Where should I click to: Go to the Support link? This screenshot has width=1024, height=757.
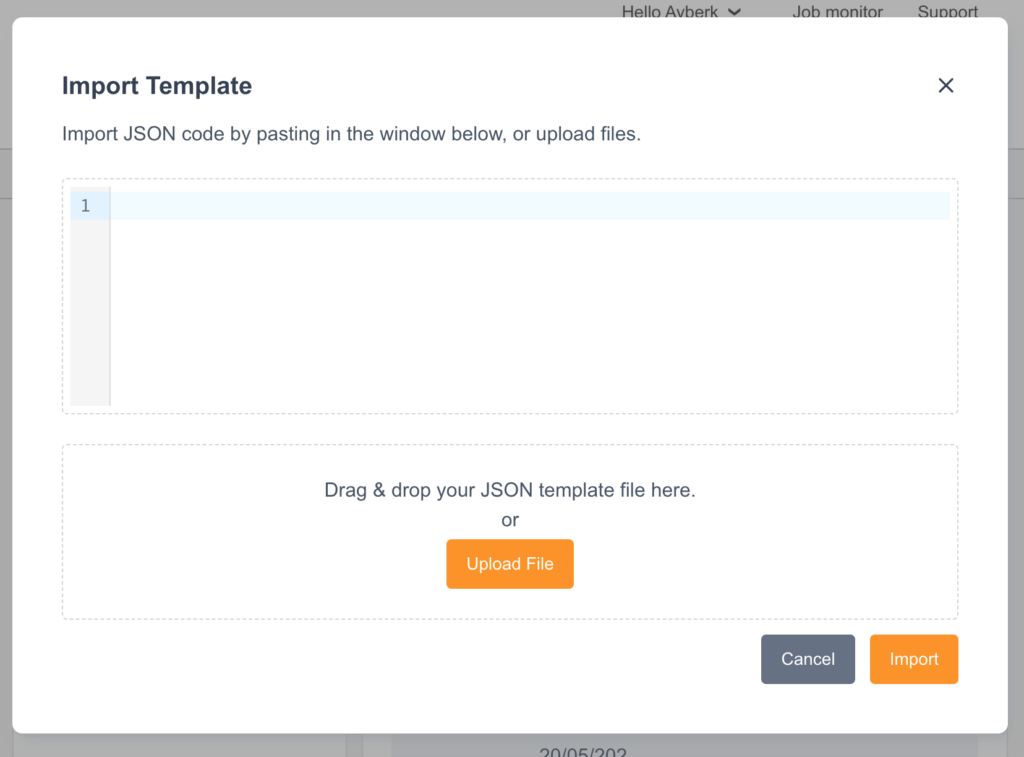point(947,12)
